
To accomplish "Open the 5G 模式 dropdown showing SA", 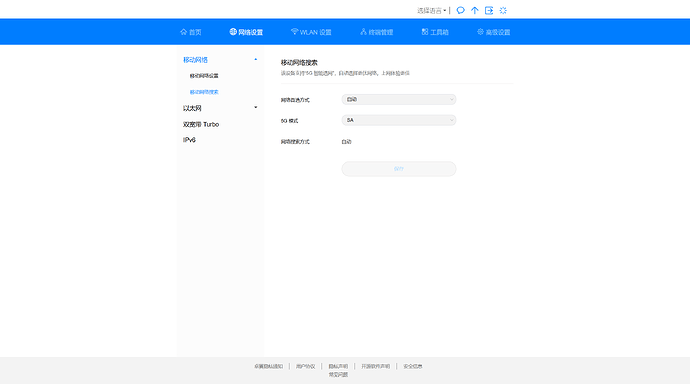I will tap(399, 120).
